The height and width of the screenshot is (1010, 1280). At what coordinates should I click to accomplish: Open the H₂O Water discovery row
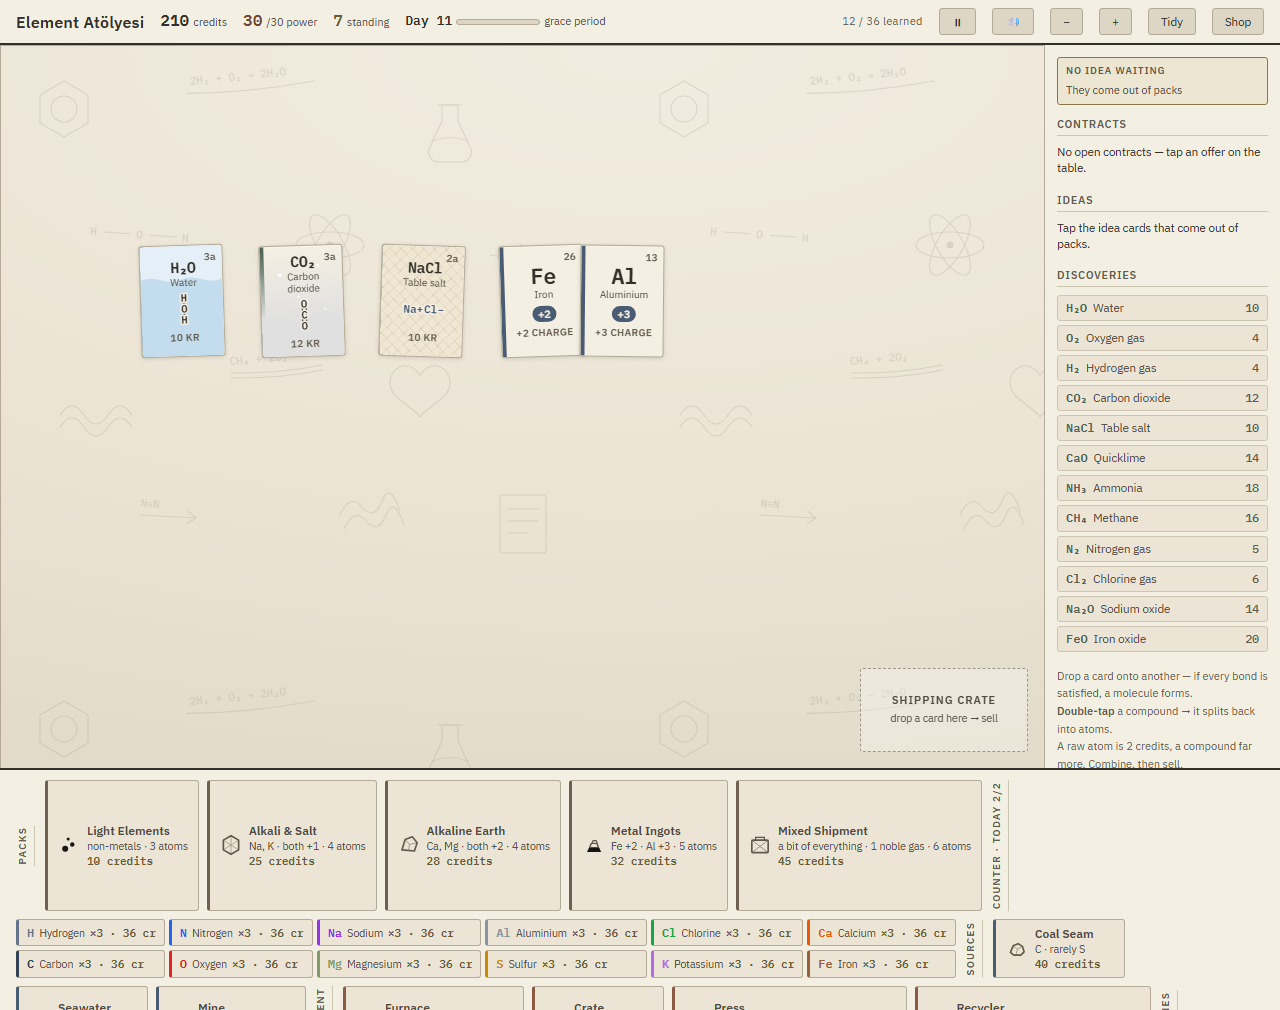pyautogui.click(x=1162, y=308)
